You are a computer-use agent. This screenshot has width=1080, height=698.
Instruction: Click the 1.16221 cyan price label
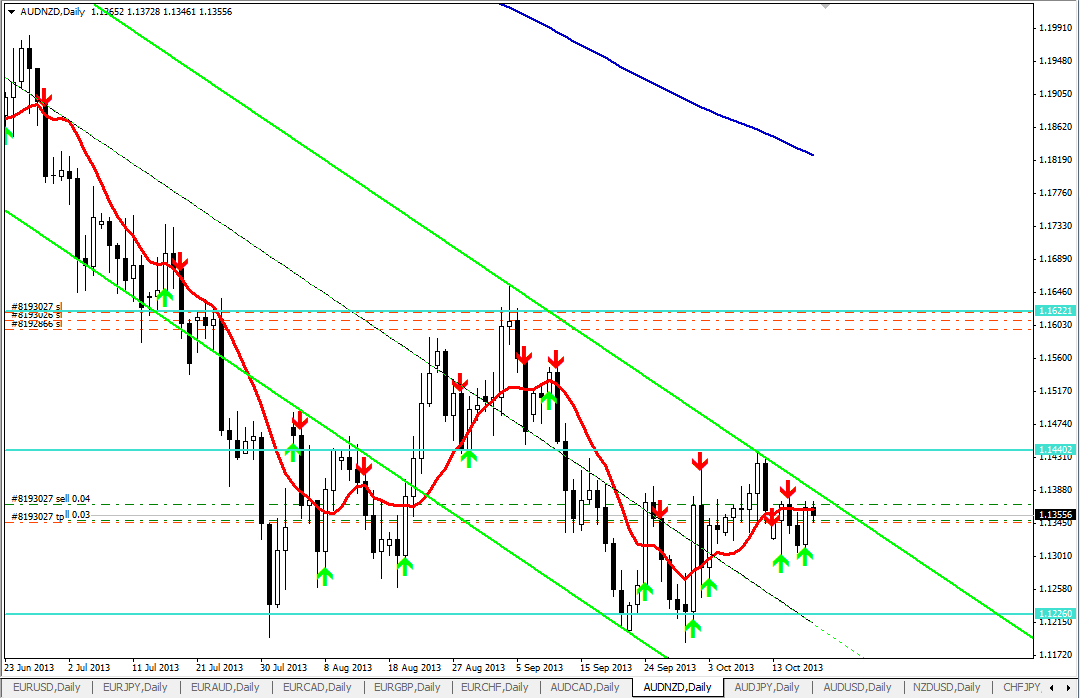(x=1055, y=311)
